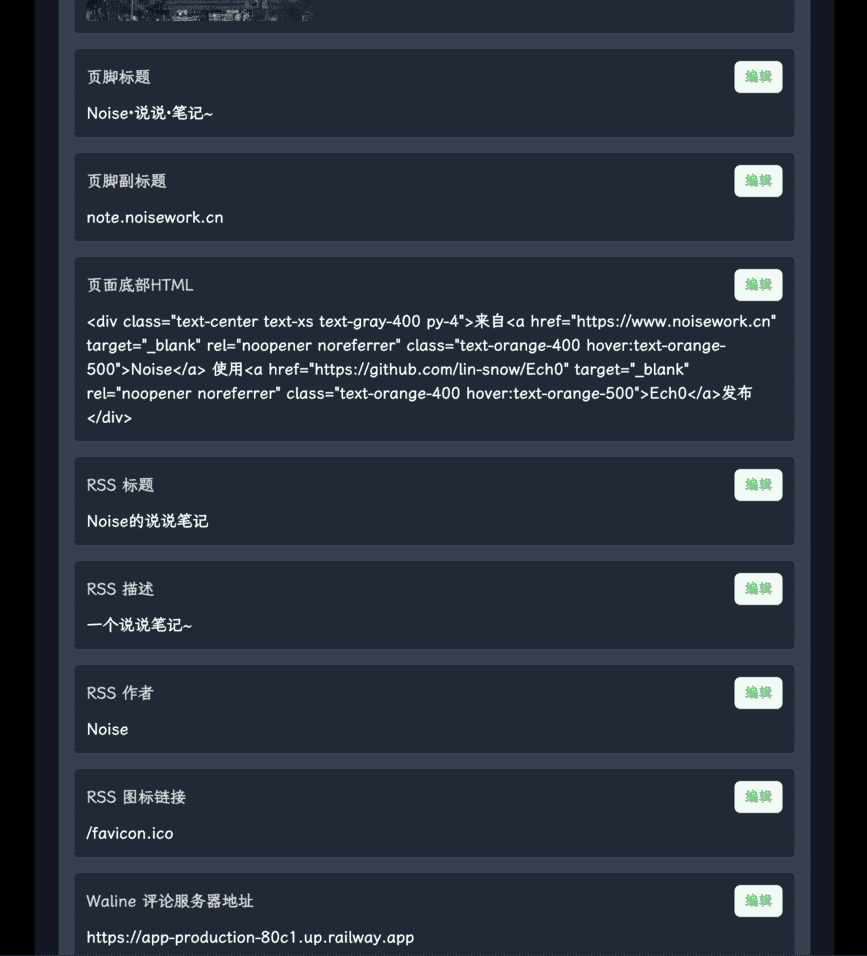The height and width of the screenshot is (956, 867).
Task: Click the image thumbnail at the top
Action: [199, 11]
